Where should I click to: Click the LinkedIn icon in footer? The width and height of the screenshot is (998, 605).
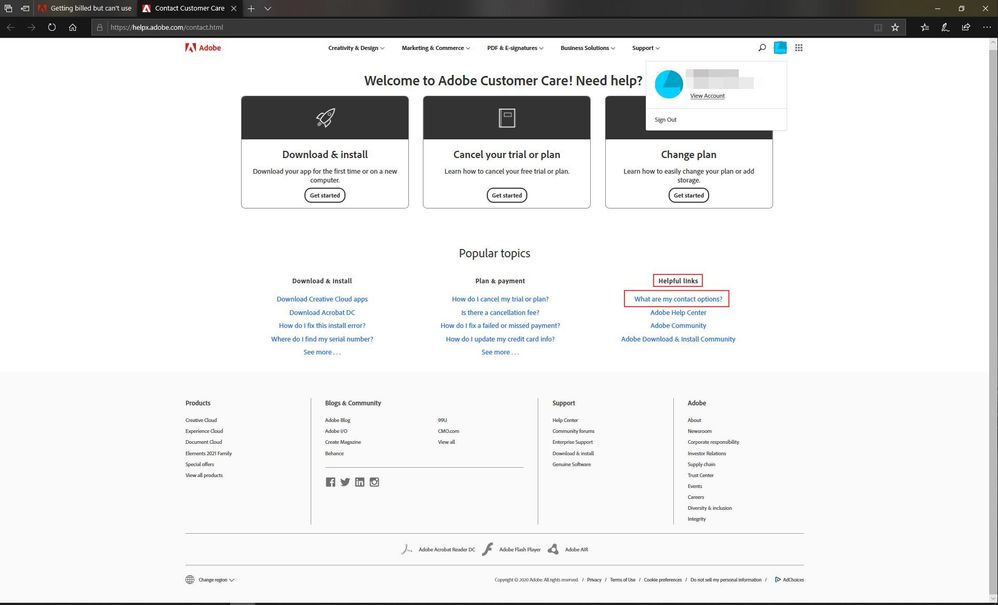coord(360,482)
